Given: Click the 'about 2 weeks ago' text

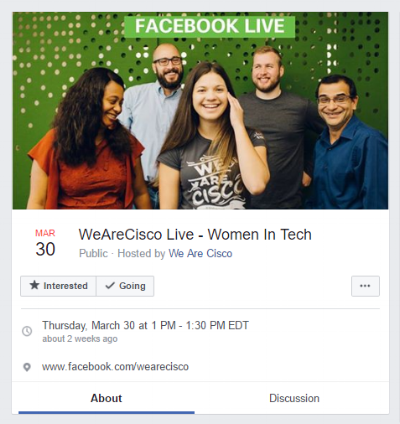Looking at the screenshot, I should (80, 339).
